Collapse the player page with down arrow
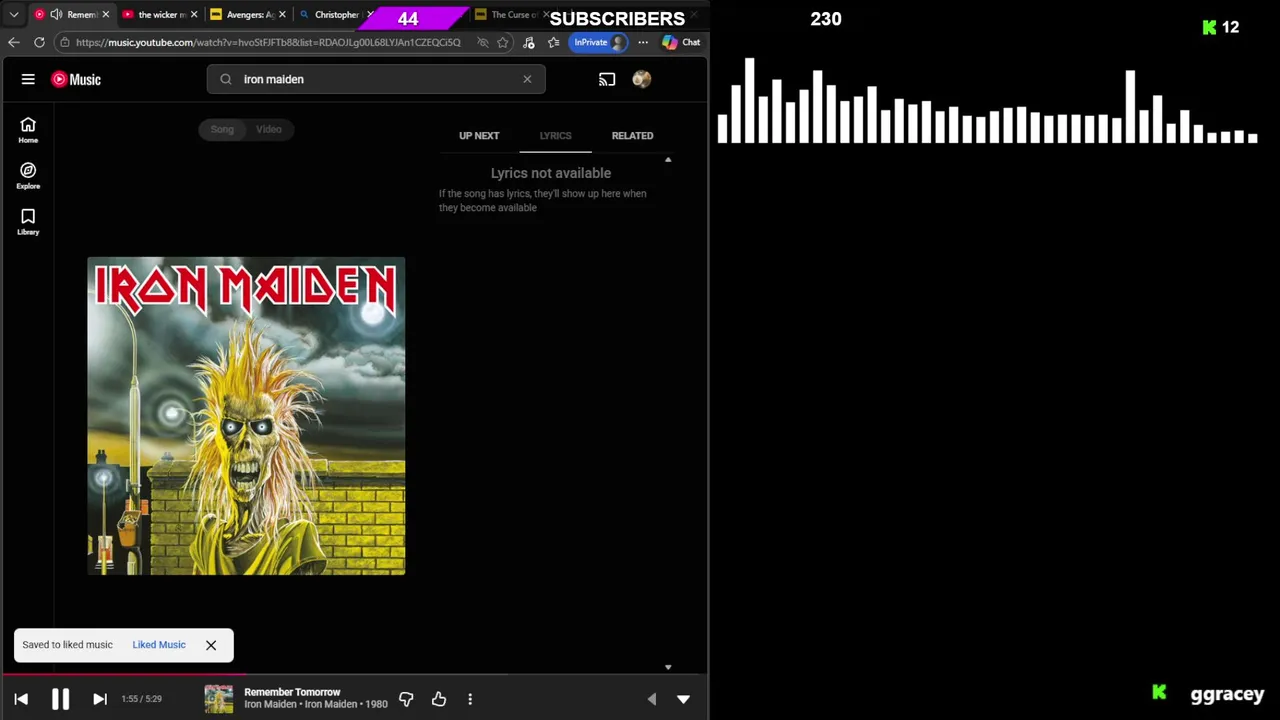Image resolution: width=1280 pixels, height=720 pixels. pos(683,699)
